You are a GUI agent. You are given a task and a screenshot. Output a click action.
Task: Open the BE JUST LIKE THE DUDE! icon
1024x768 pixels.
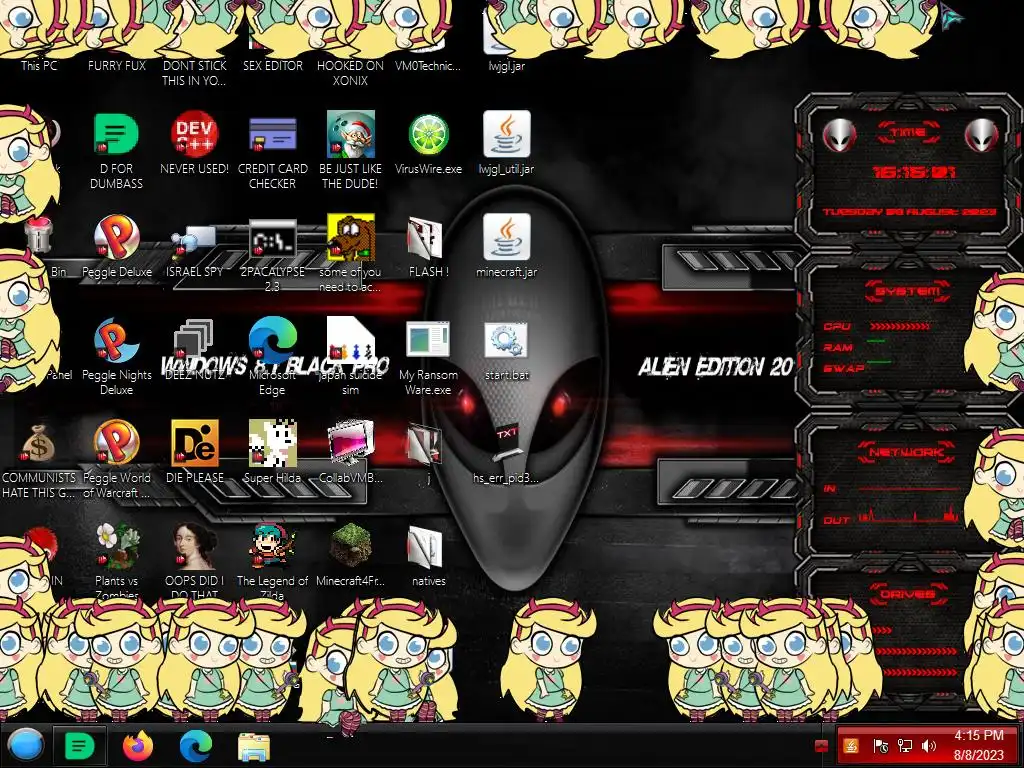[351, 135]
